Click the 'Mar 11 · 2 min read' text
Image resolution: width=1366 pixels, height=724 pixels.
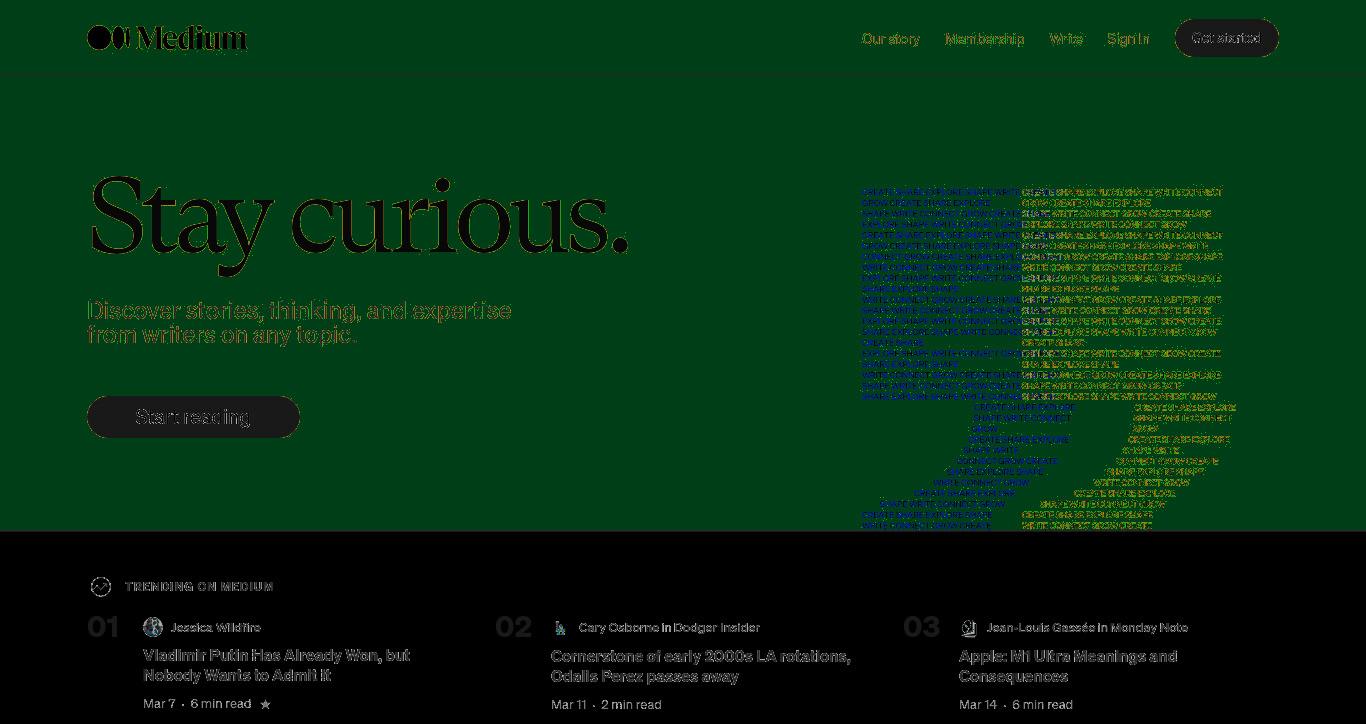pos(606,705)
